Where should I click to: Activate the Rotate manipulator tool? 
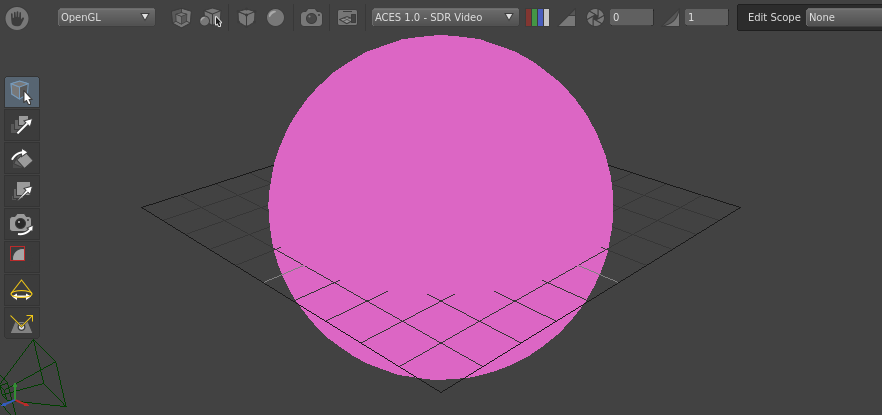coord(21,158)
